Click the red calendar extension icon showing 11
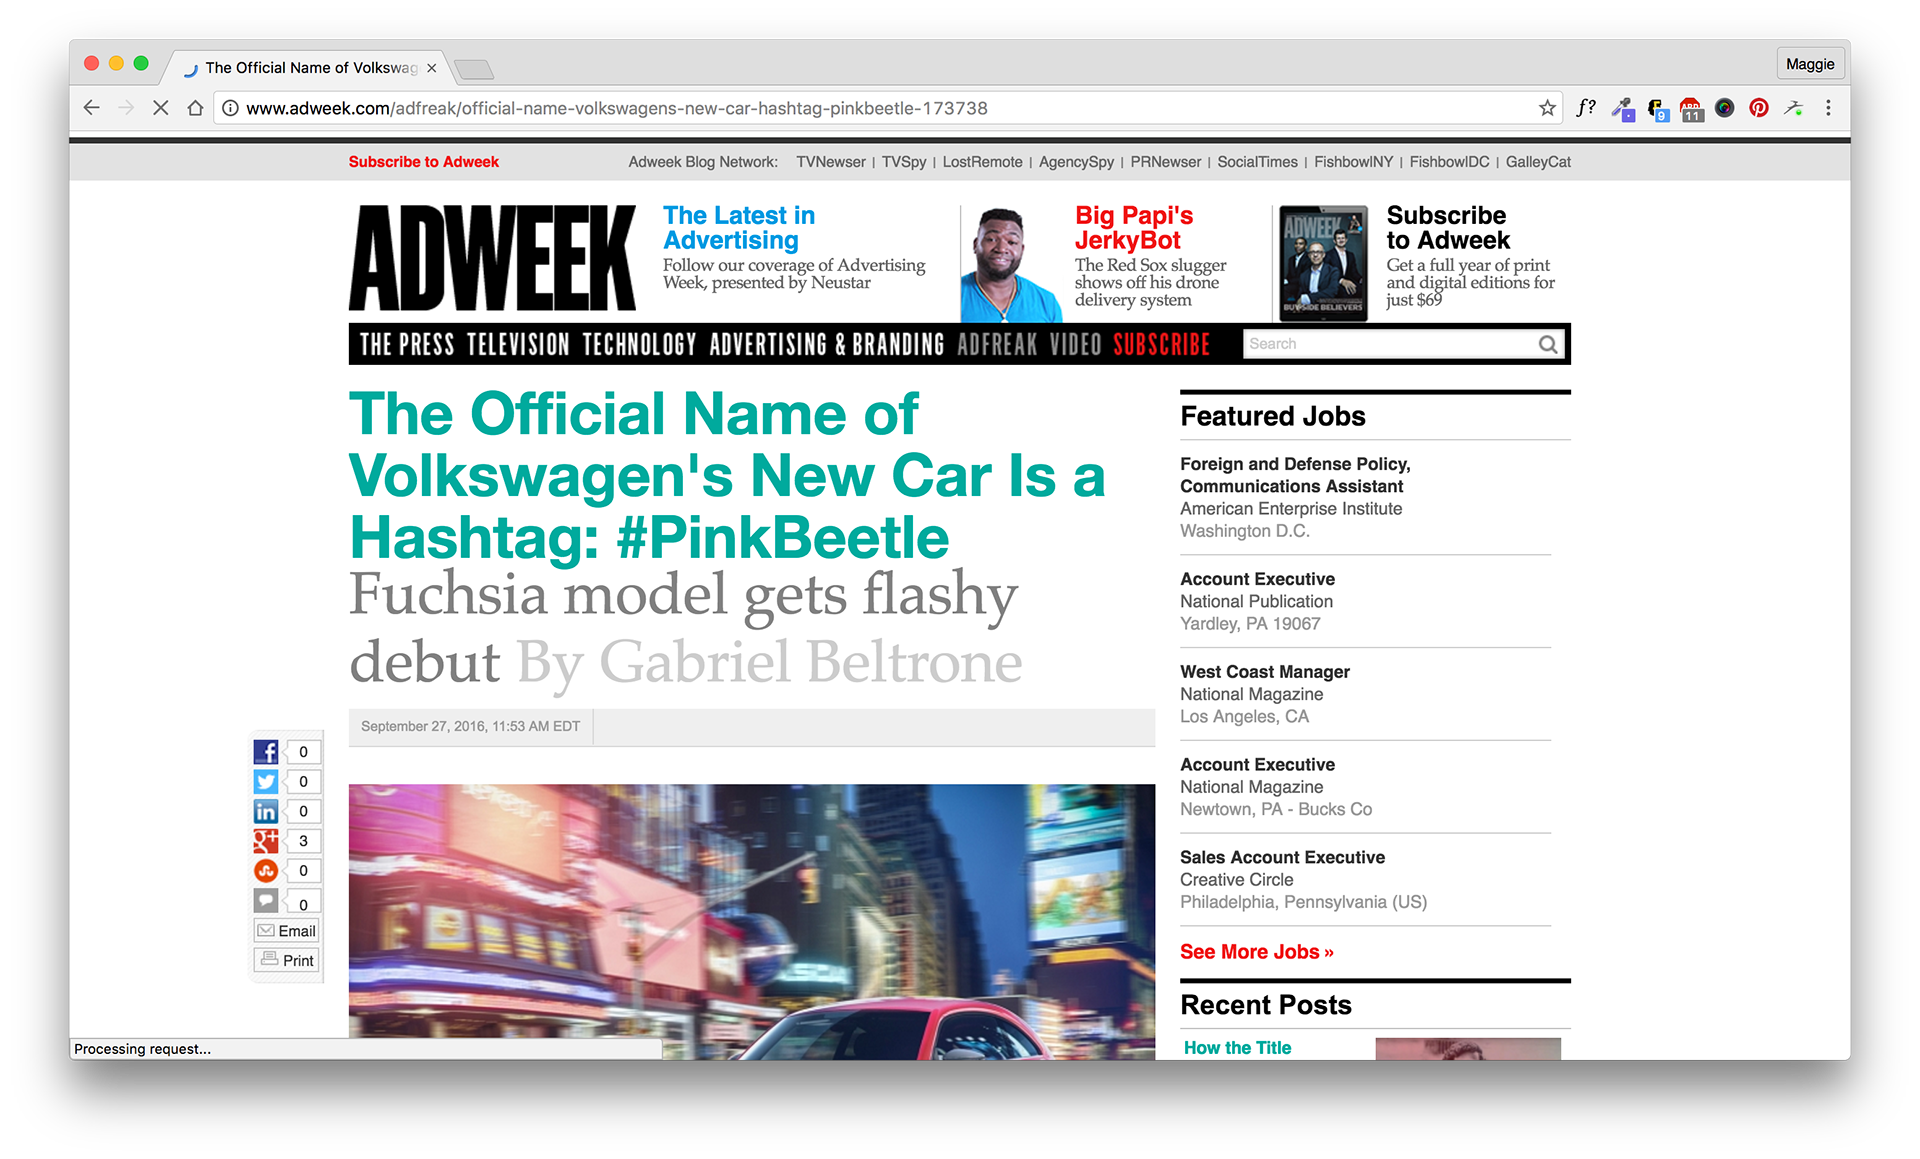Viewport: 1920px width, 1159px height. point(1691,109)
